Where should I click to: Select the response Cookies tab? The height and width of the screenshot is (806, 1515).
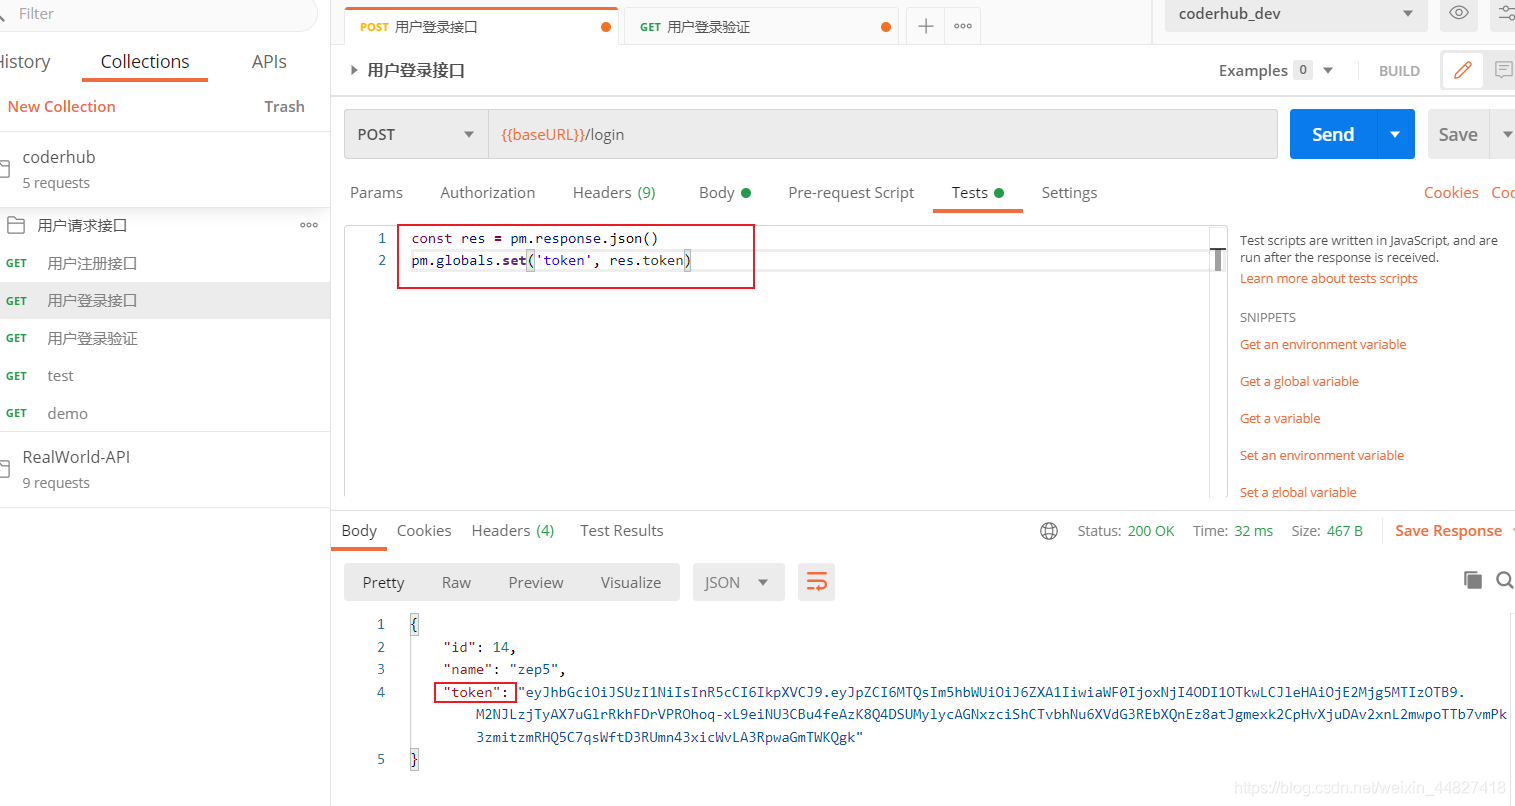tap(424, 531)
